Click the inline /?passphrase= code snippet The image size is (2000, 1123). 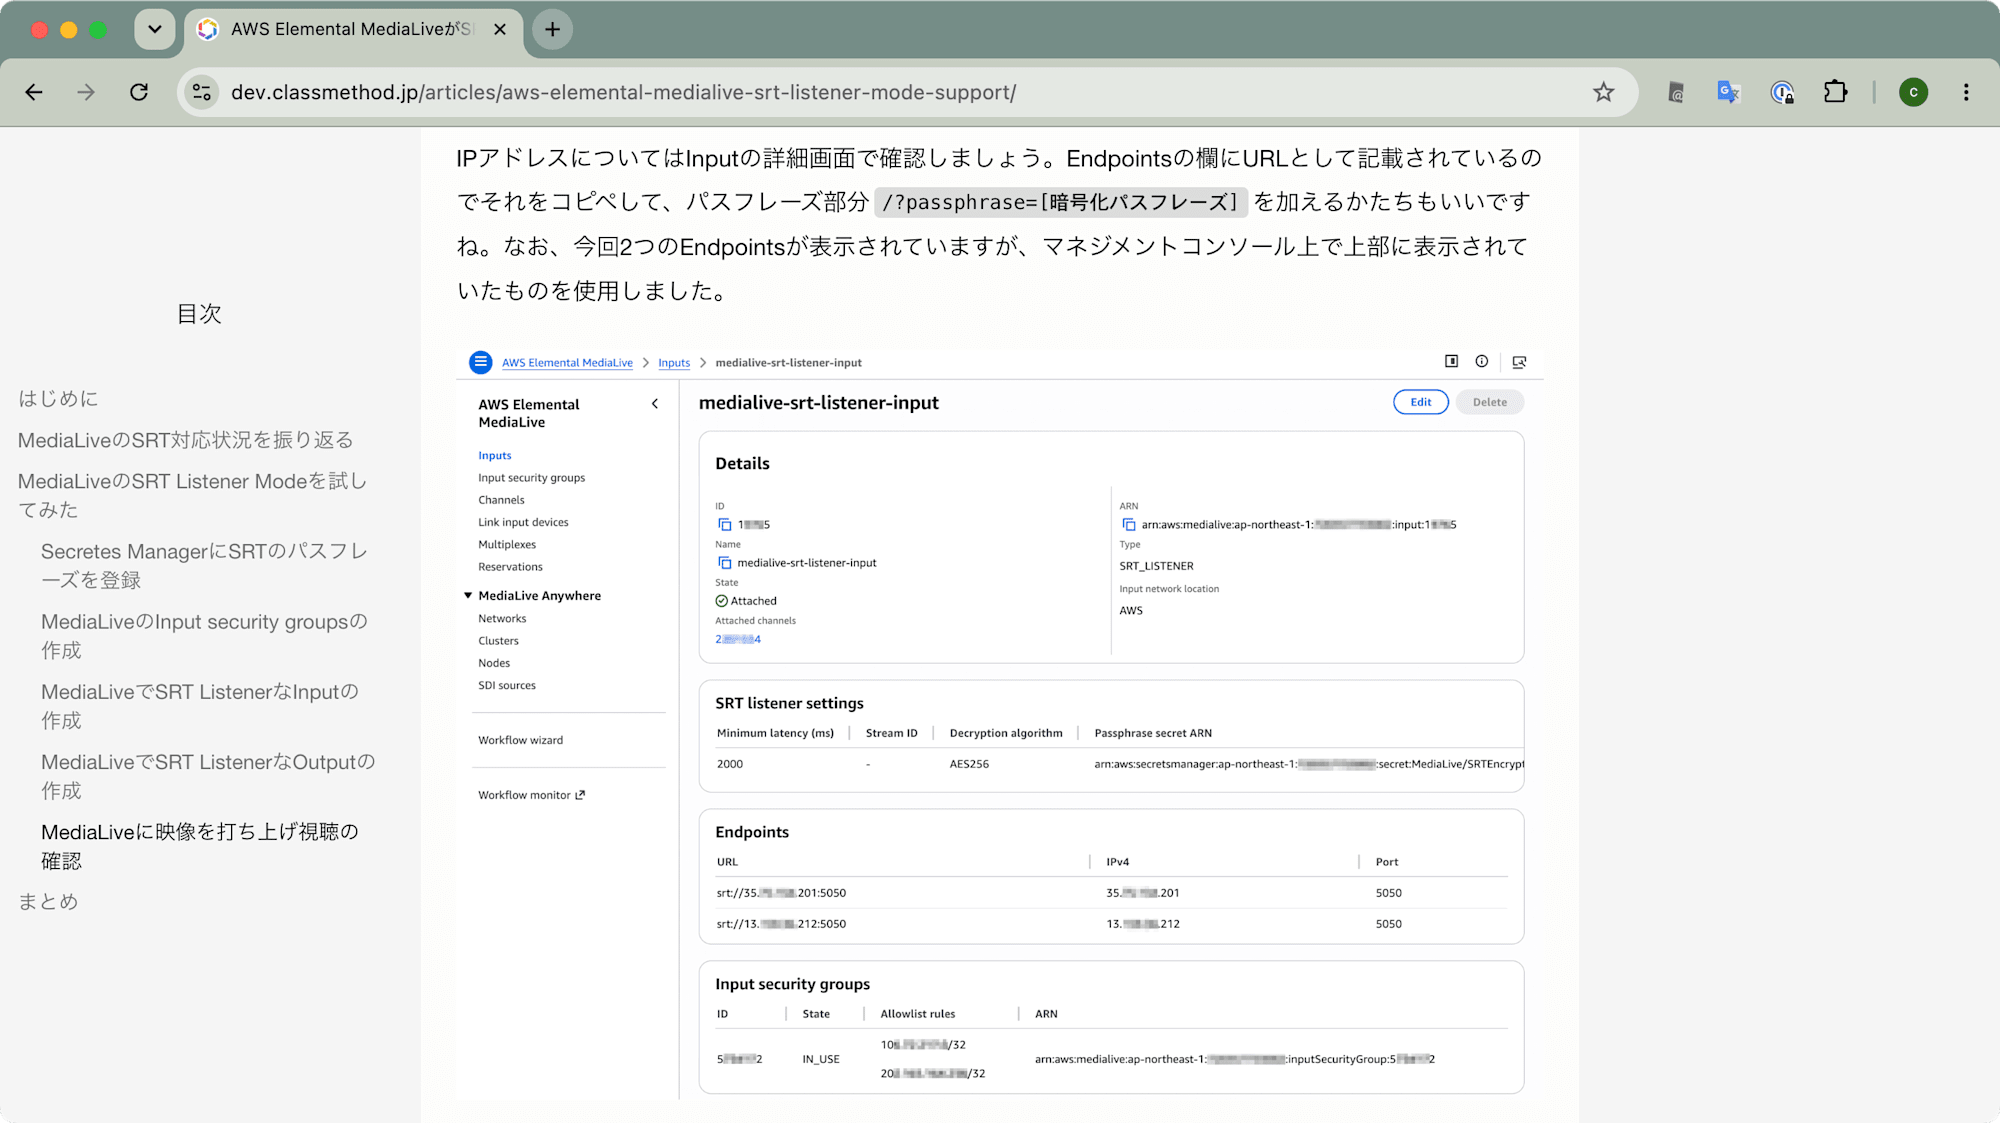click(1060, 202)
